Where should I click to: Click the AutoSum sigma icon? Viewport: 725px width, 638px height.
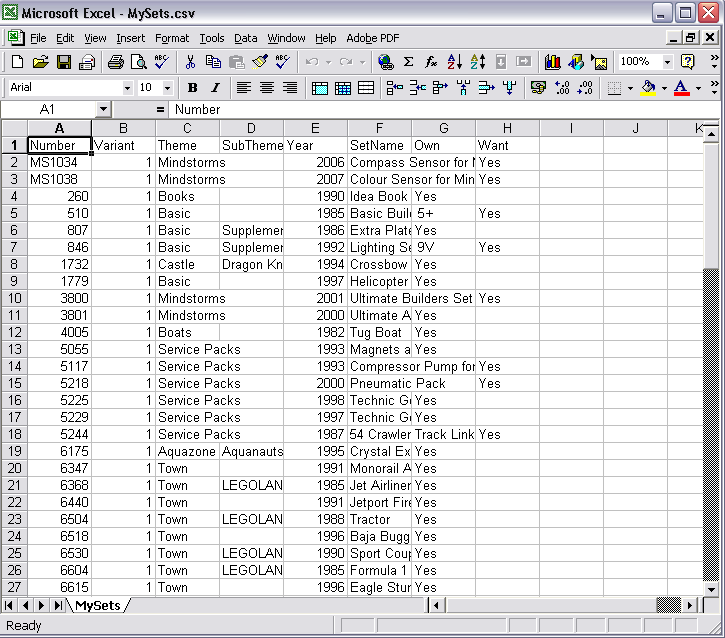(x=408, y=61)
